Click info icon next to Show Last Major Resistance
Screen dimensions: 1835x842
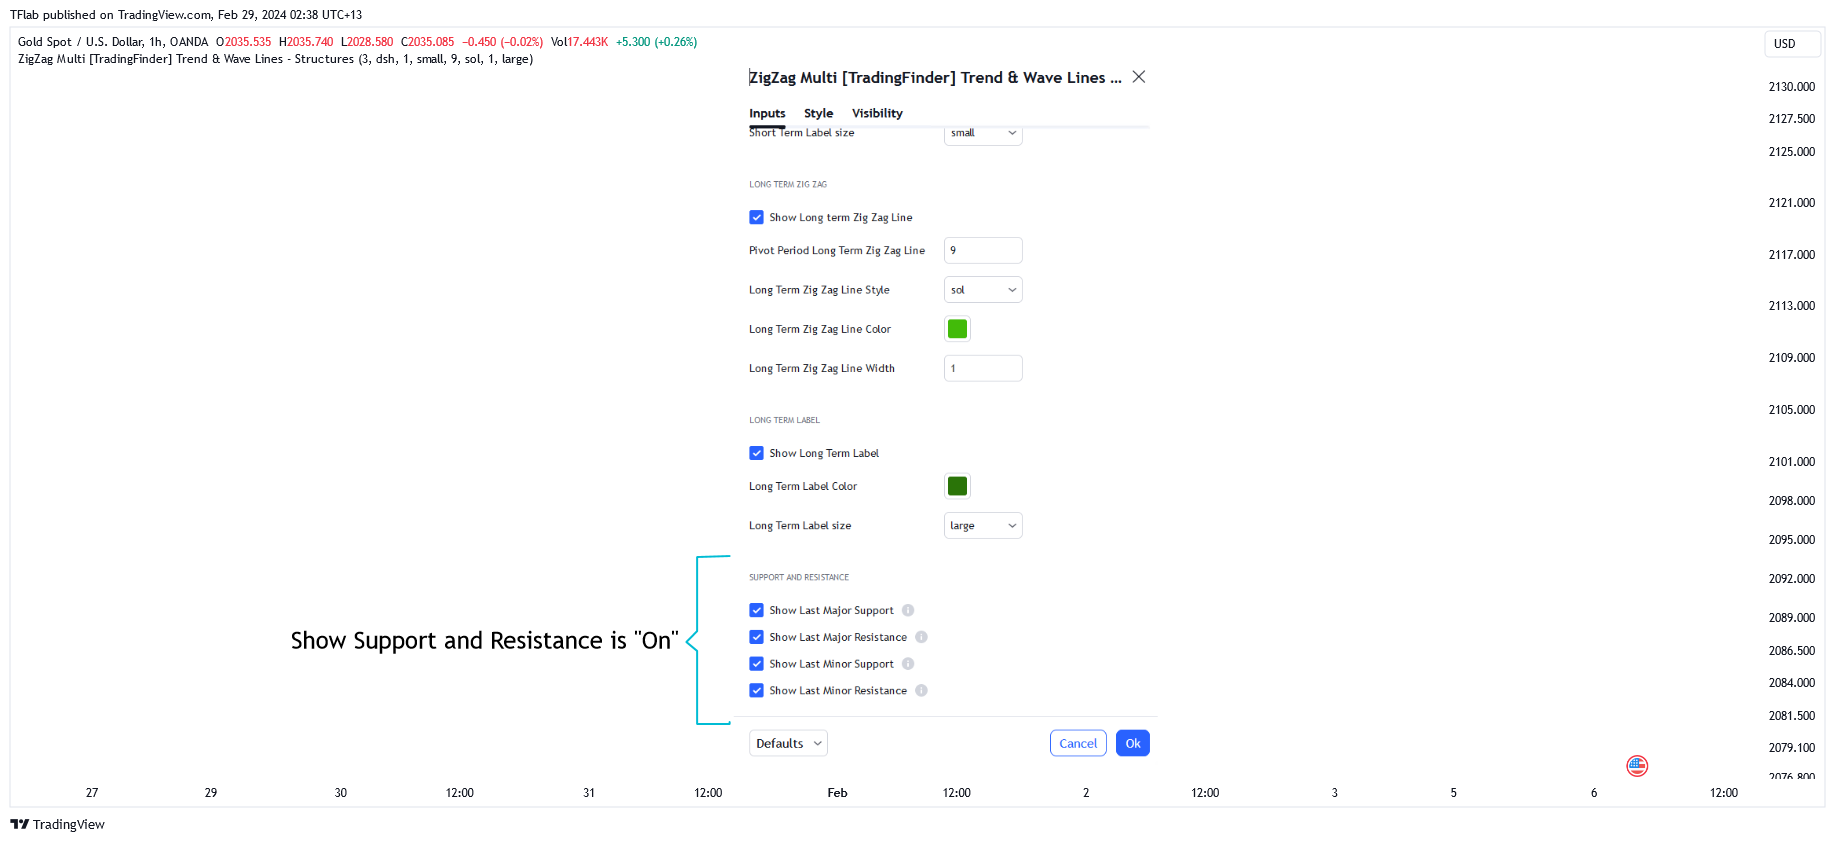pos(921,637)
